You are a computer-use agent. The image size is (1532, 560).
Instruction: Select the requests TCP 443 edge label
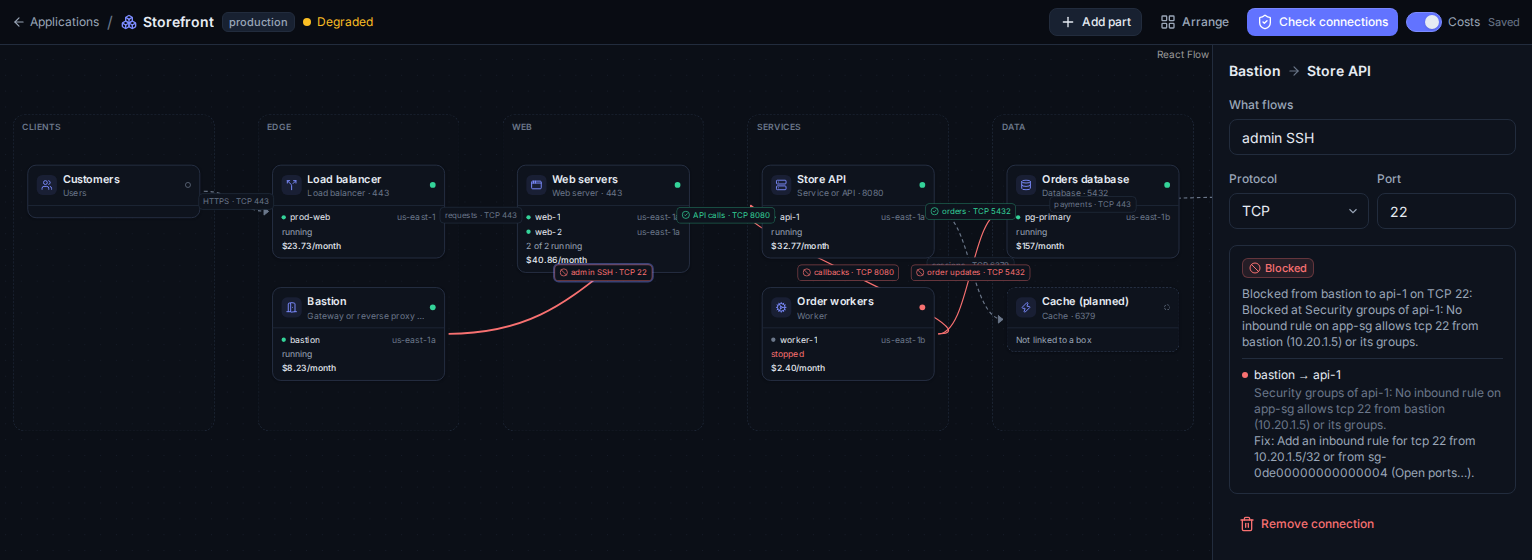click(481, 215)
